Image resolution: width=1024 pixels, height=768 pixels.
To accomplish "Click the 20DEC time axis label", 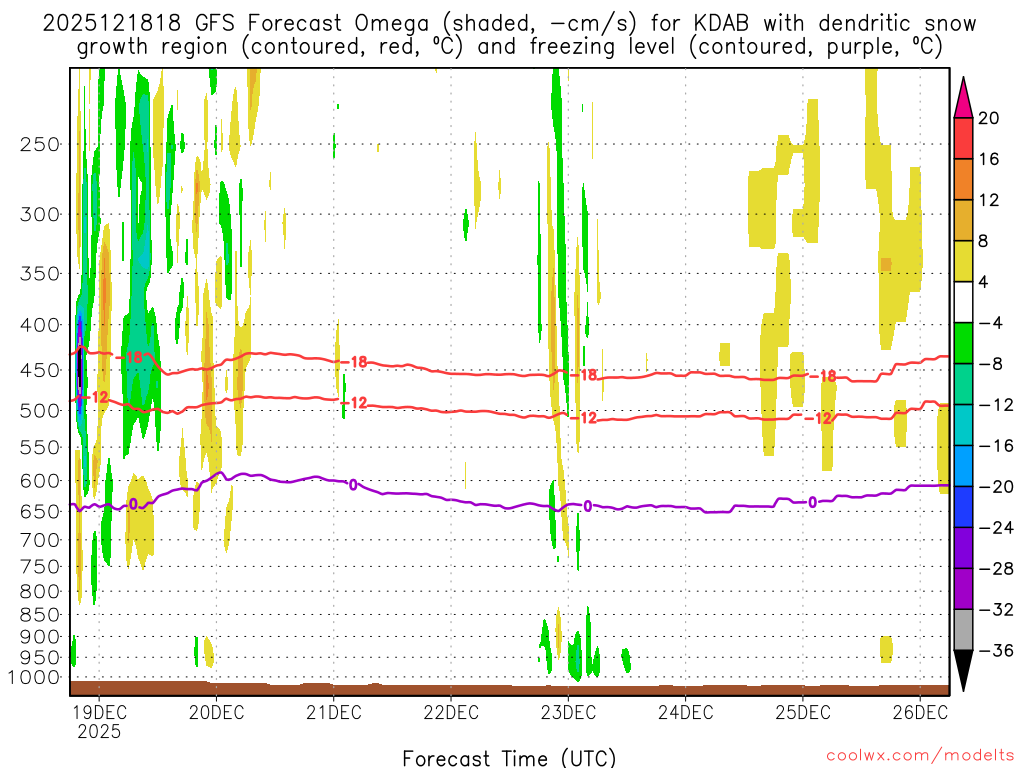I will point(216,712).
